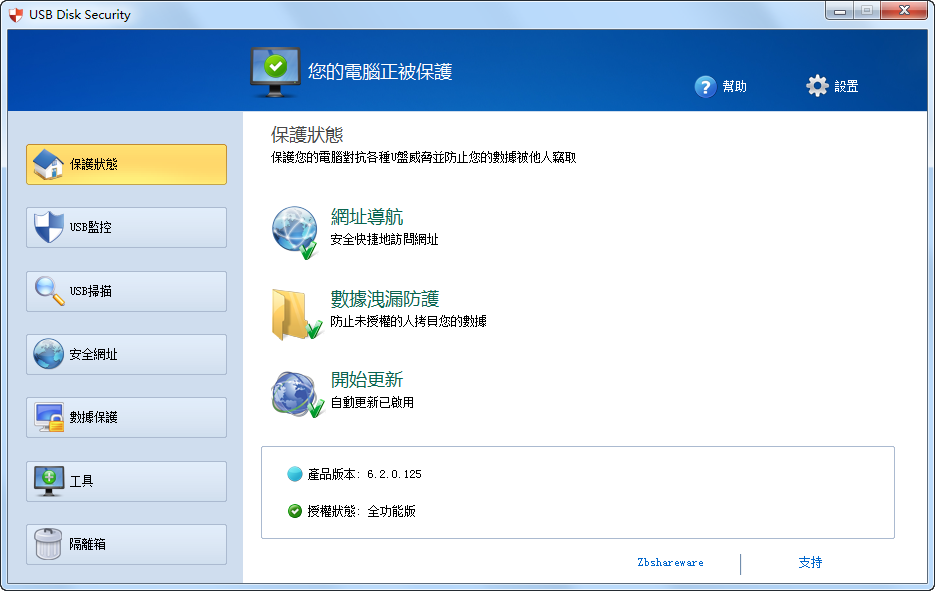
Task: Click the globe icon next to 網址導航
Action: 296,233
